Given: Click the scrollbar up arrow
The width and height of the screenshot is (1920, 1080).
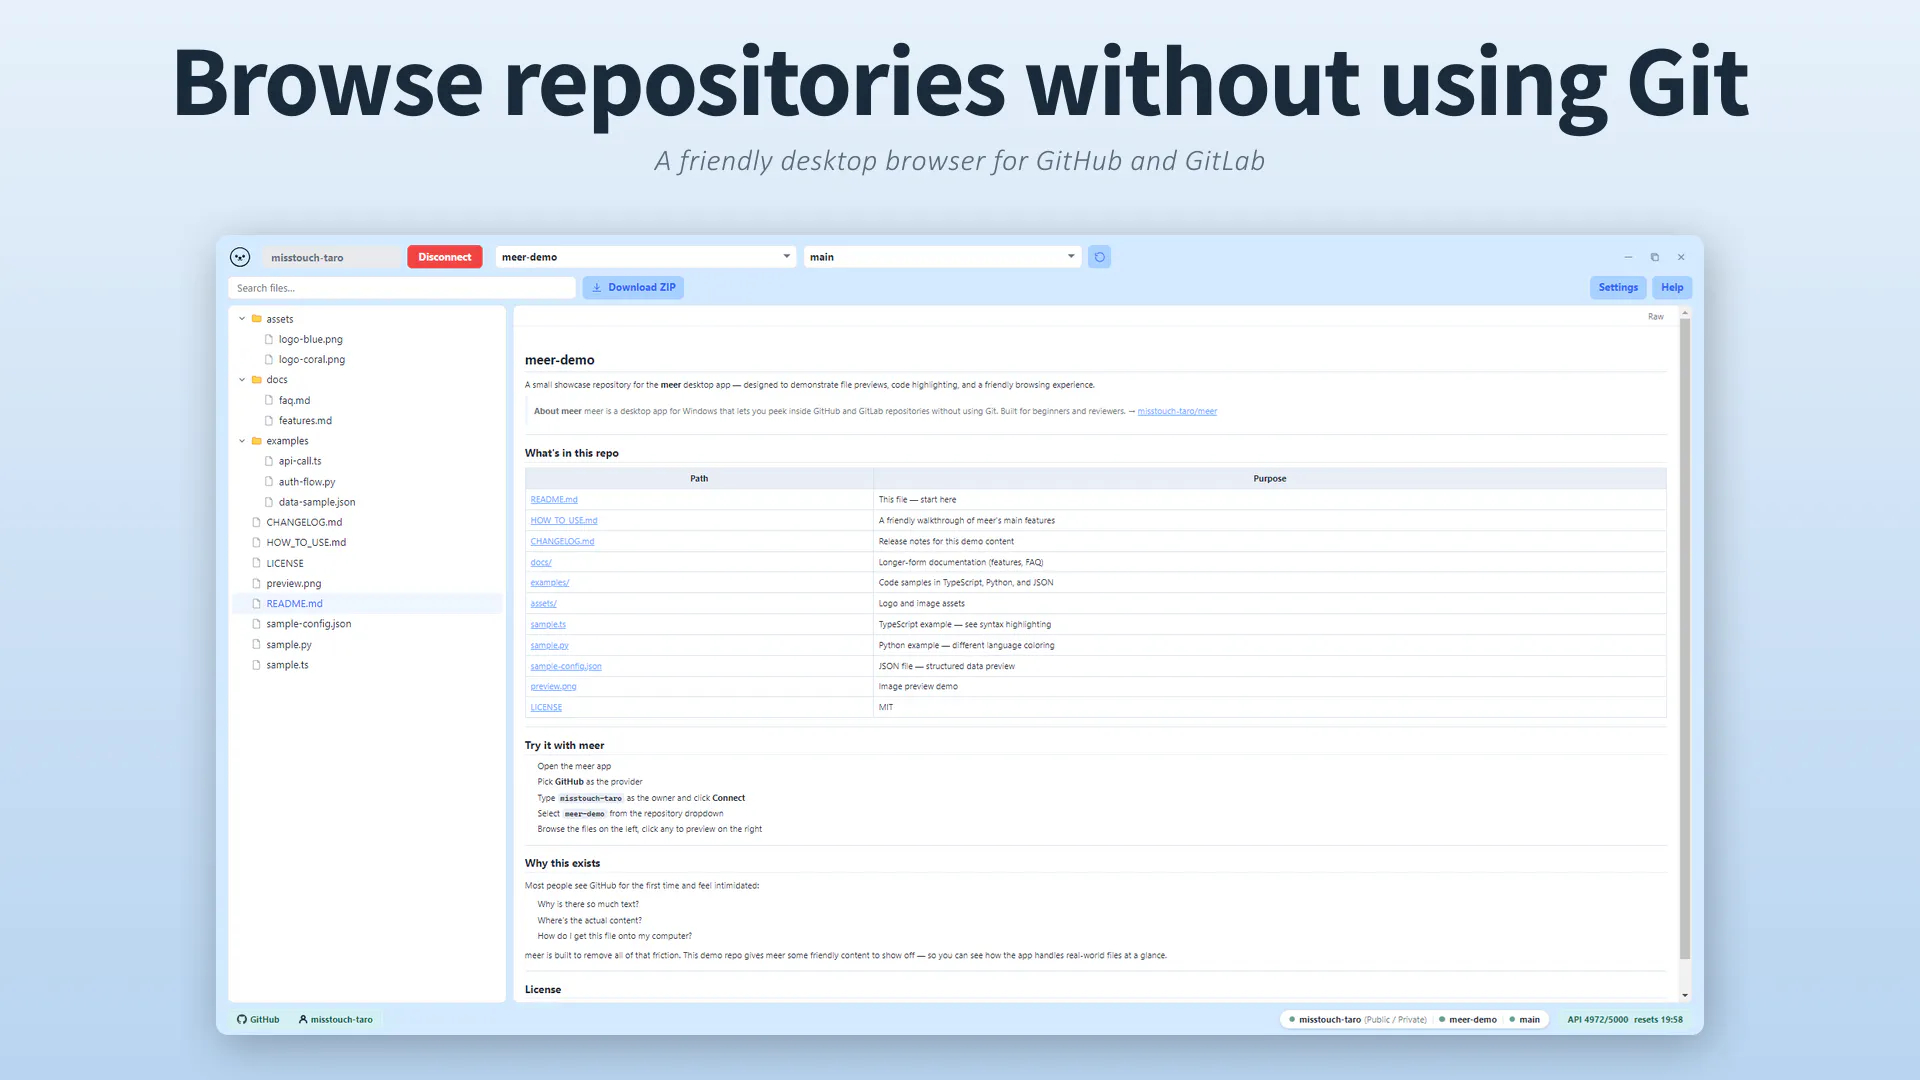Looking at the screenshot, I should (1685, 314).
